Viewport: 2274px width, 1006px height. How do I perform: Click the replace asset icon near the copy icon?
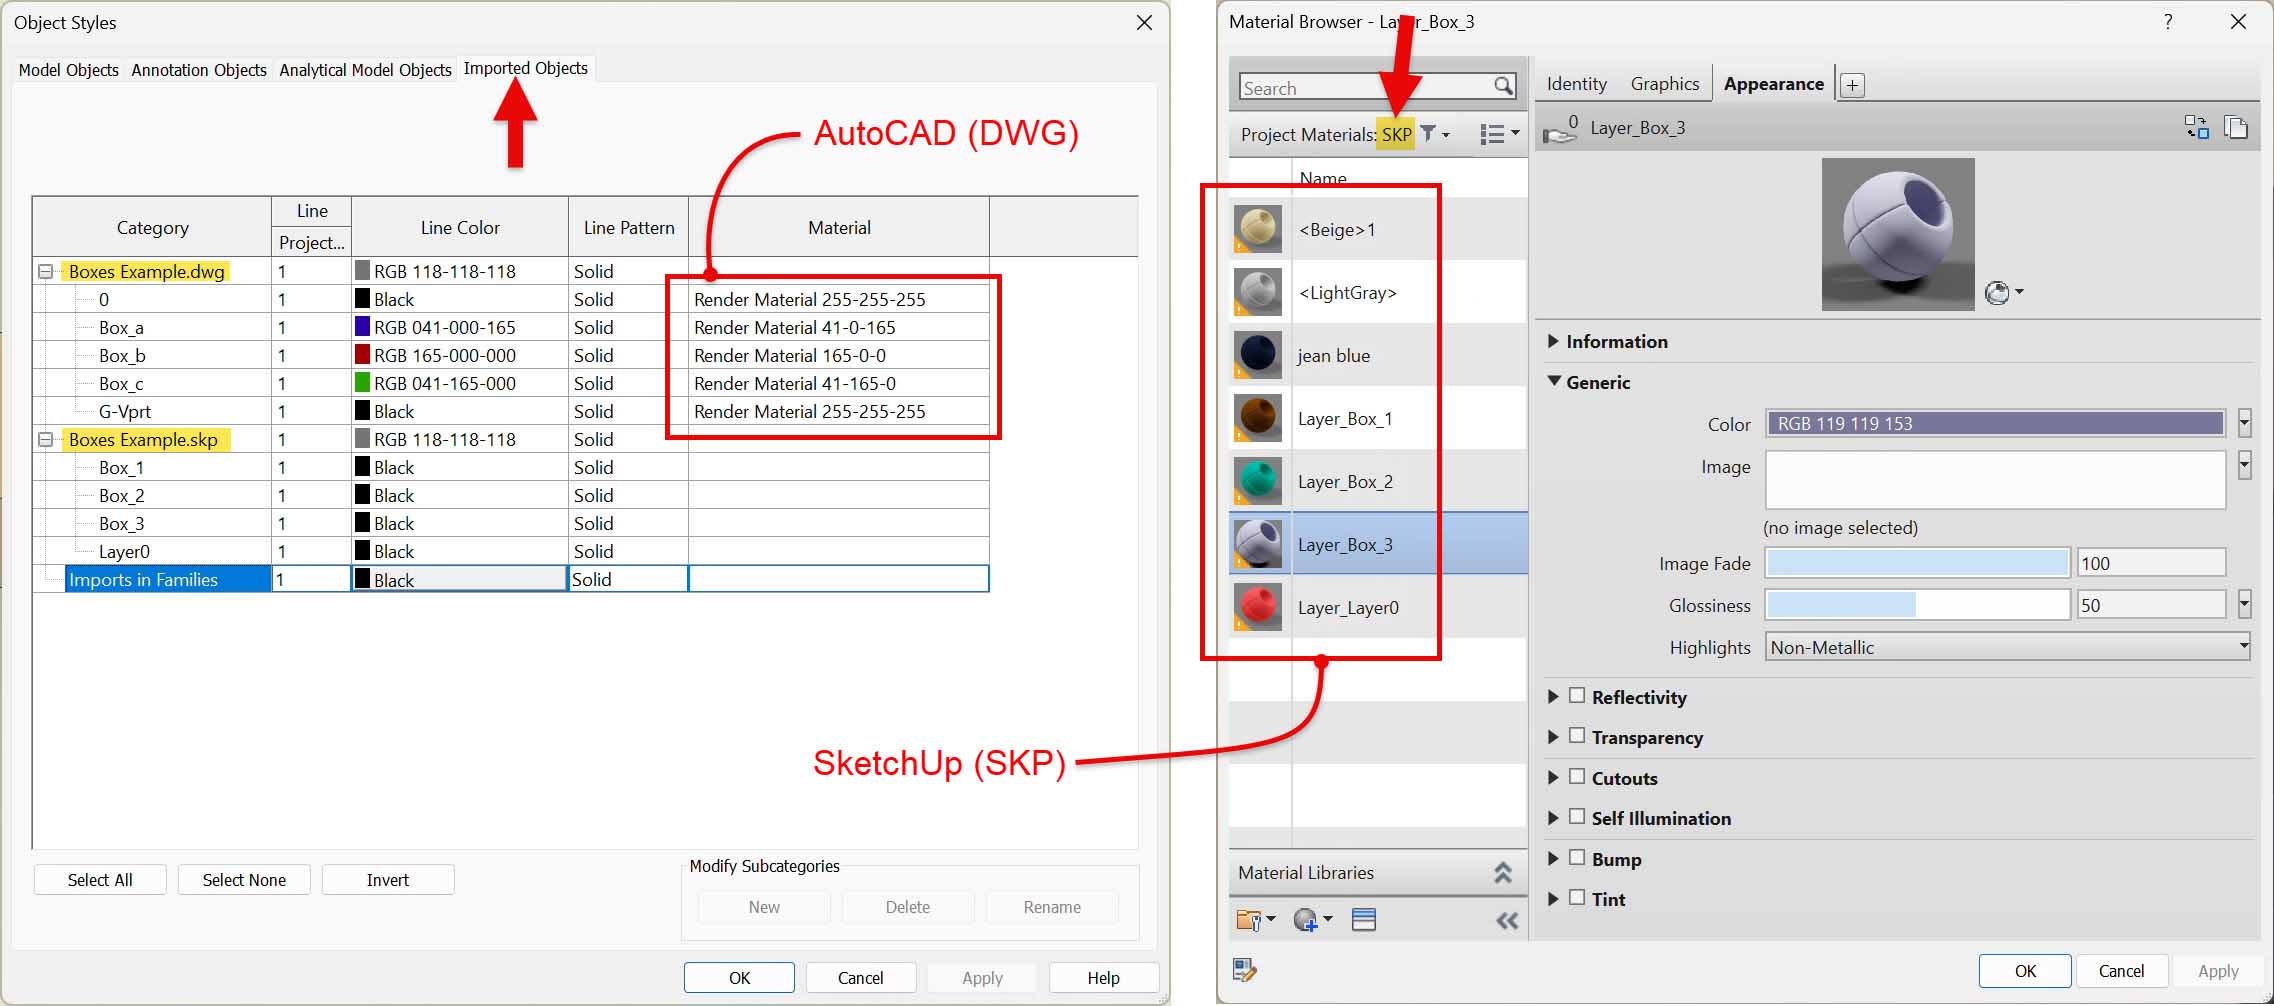click(2197, 127)
